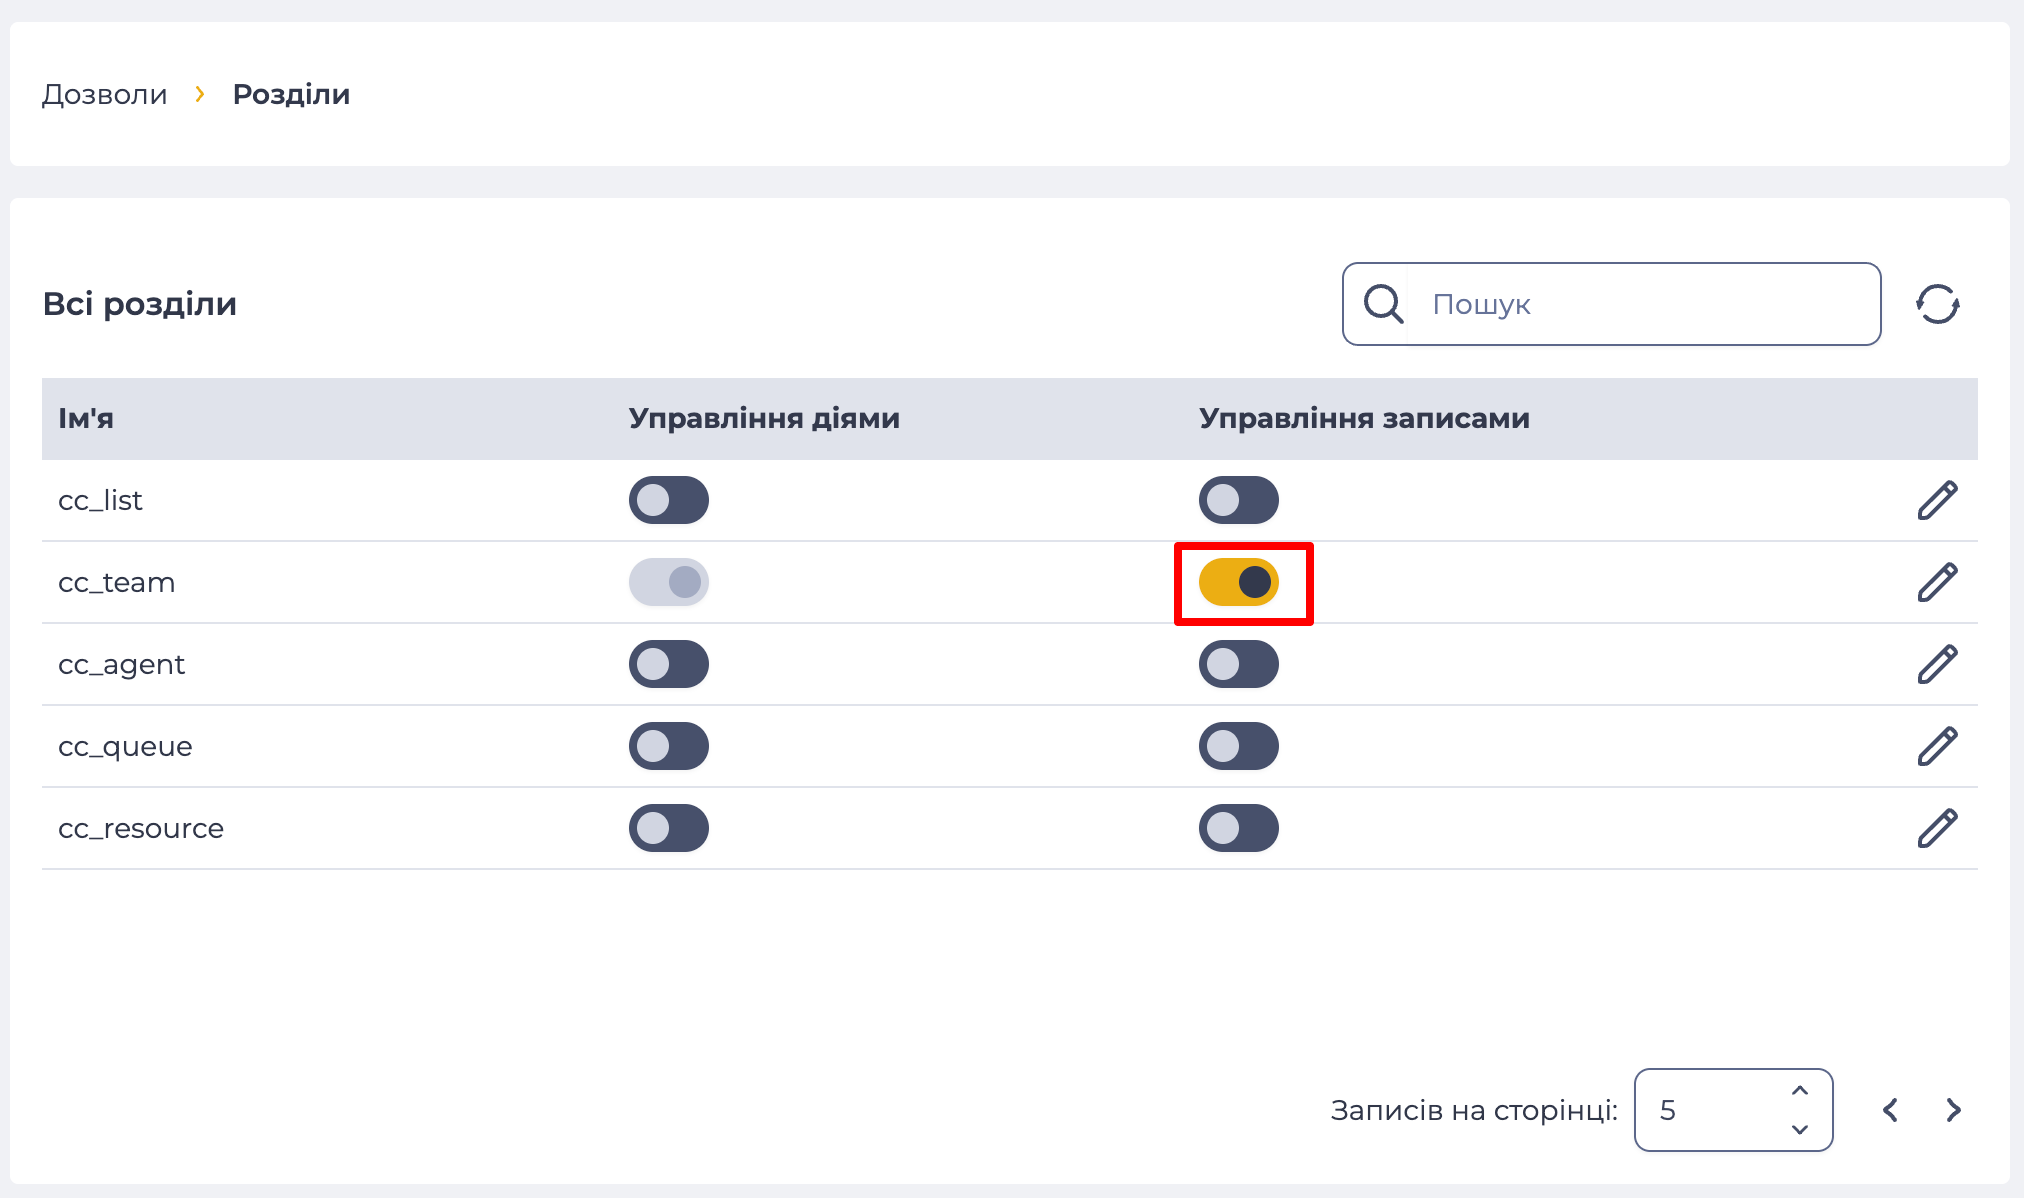The image size is (2024, 1198).
Task: Click the refresh icon next to search
Action: tap(1937, 304)
